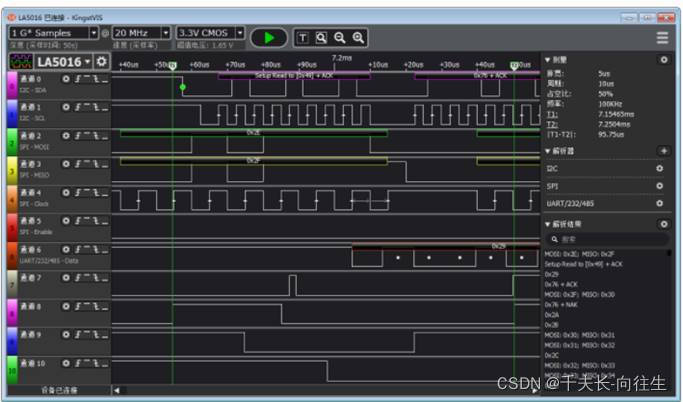This screenshot has height=402, width=683.
Task: Toggle rising edge trigger on channel 0
Action: pos(78,78)
